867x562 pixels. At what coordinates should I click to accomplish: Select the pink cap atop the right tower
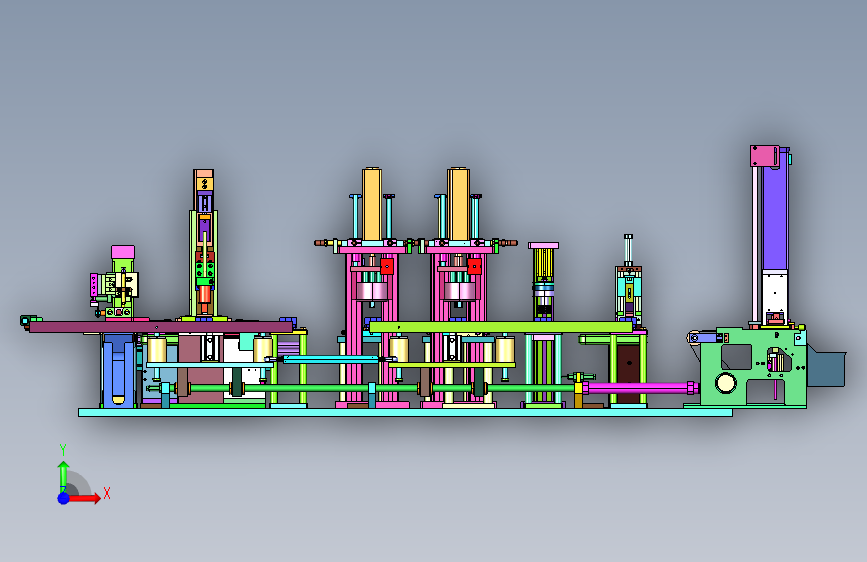pyautogui.click(x=764, y=155)
